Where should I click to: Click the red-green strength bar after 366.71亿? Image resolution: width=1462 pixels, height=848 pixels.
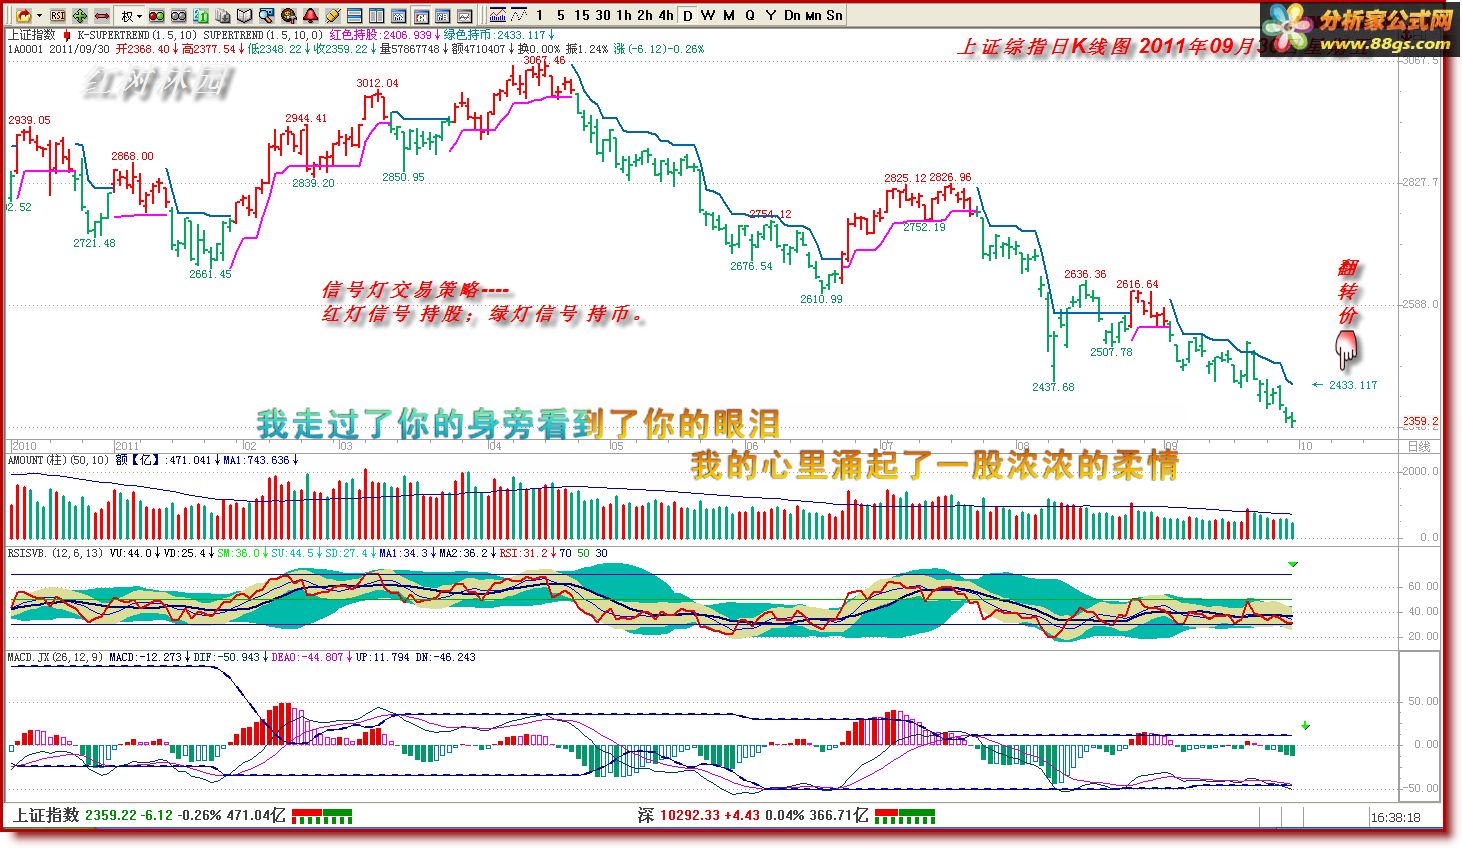point(904,816)
